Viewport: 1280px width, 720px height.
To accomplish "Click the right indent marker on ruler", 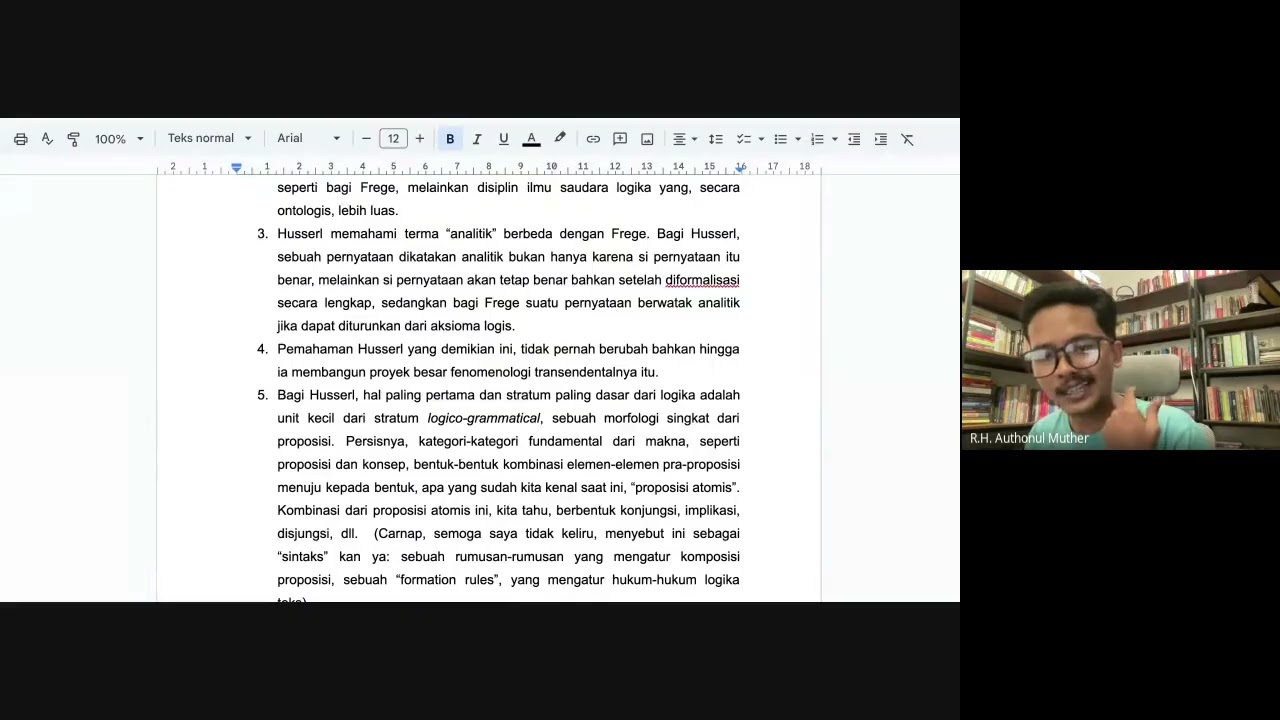I will [x=740, y=167].
